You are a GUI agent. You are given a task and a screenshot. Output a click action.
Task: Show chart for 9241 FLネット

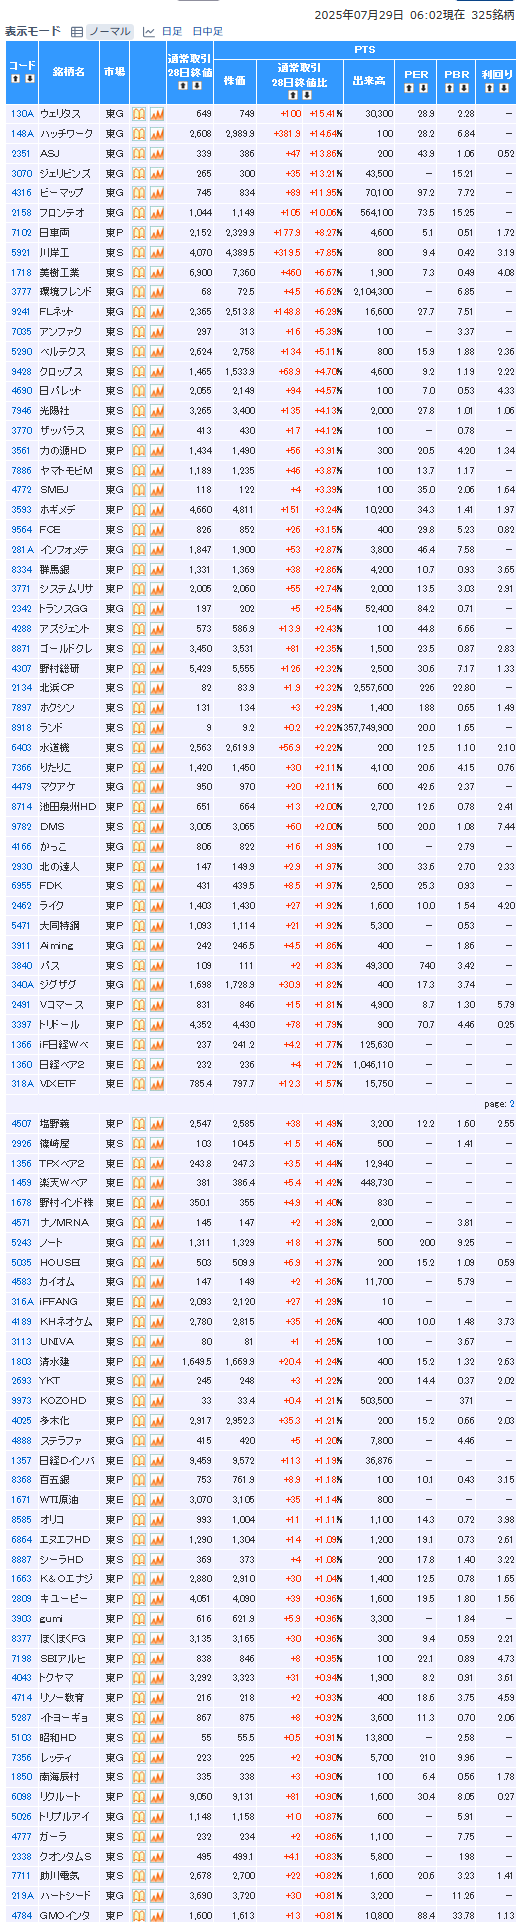157,312
